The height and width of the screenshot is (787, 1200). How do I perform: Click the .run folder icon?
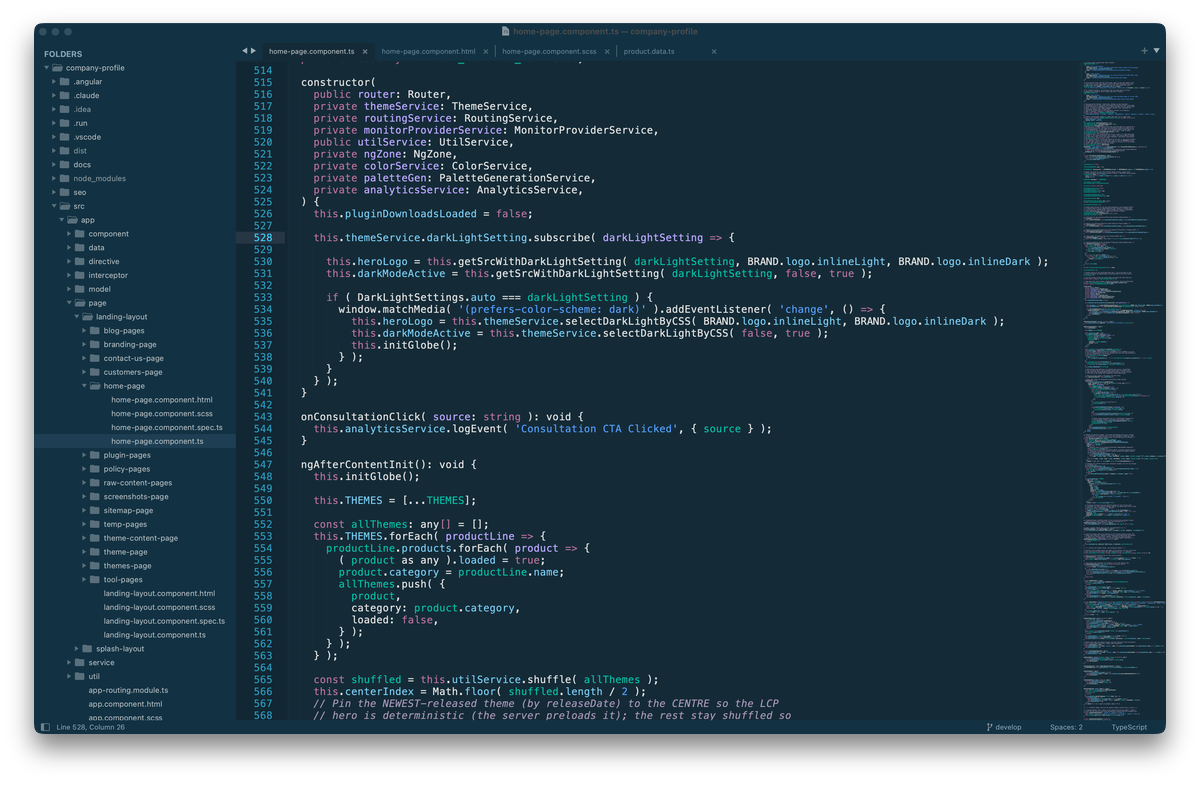point(64,123)
